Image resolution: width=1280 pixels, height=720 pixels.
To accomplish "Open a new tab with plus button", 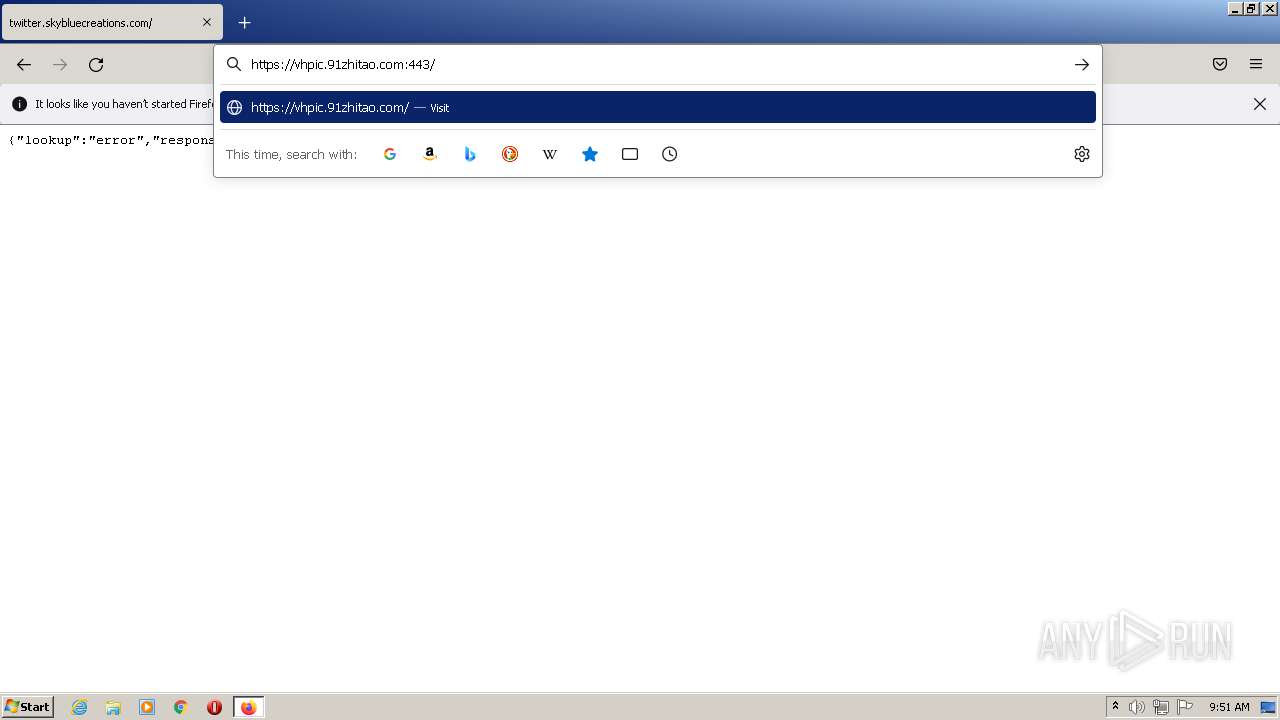I will pyautogui.click(x=244, y=22).
